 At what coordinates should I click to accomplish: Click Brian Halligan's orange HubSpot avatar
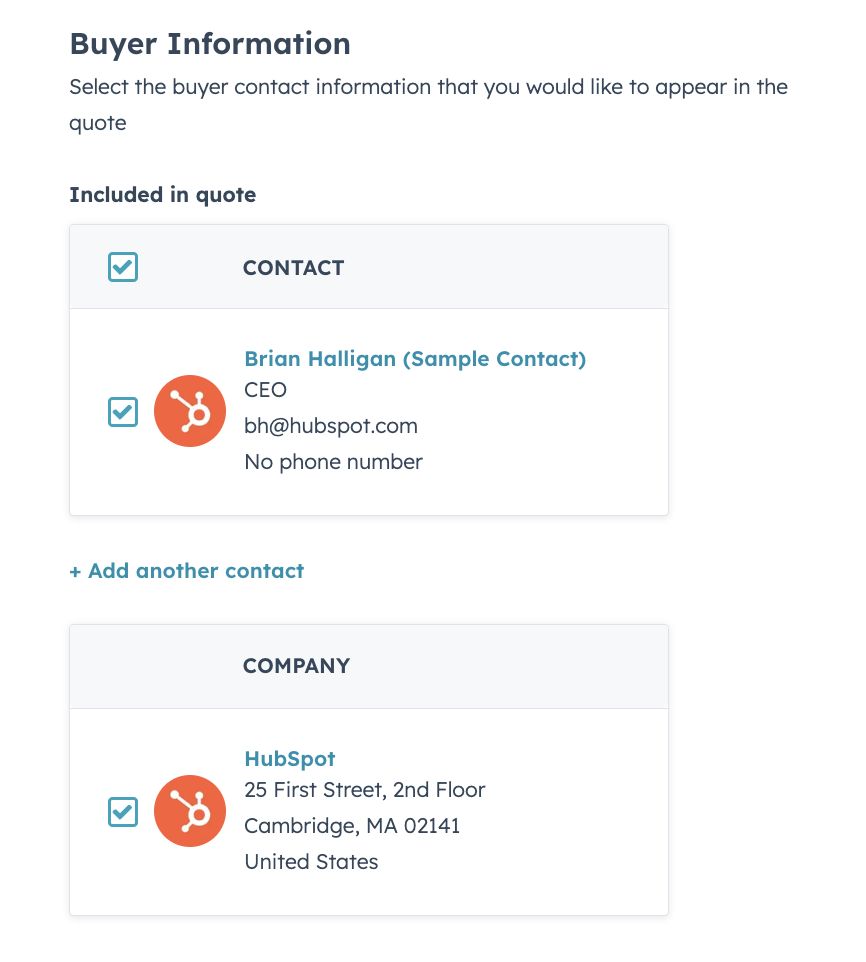(x=190, y=411)
